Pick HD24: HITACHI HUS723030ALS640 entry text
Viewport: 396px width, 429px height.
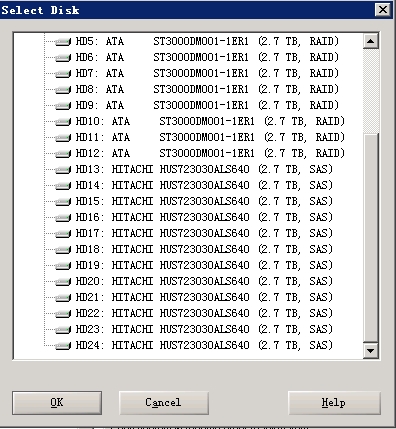point(204,345)
